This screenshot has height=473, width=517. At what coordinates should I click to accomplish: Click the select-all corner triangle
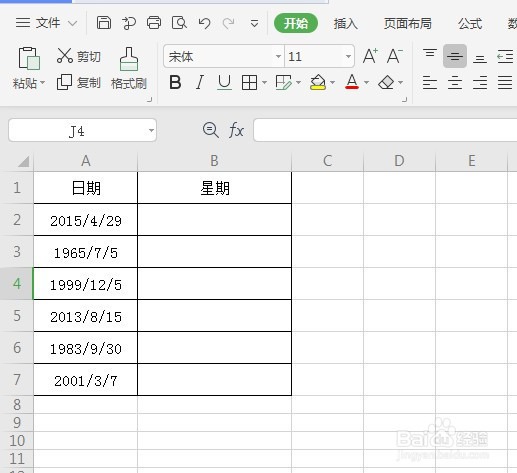point(23,161)
